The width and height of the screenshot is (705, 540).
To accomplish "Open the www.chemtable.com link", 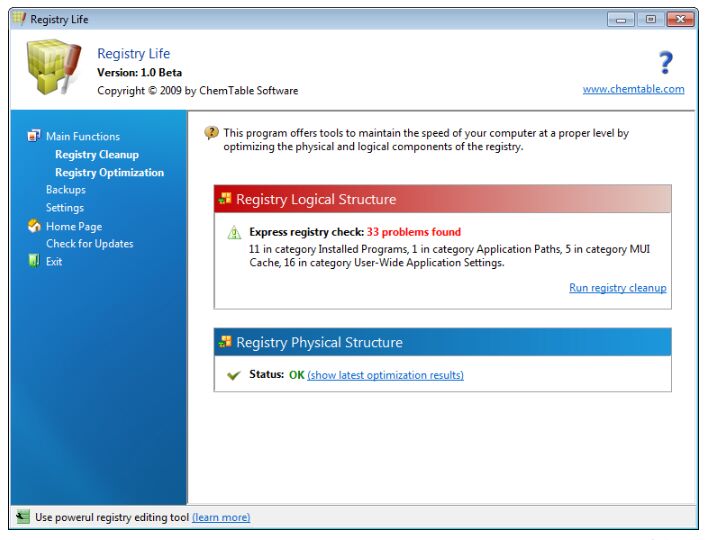I will coord(634,89).
